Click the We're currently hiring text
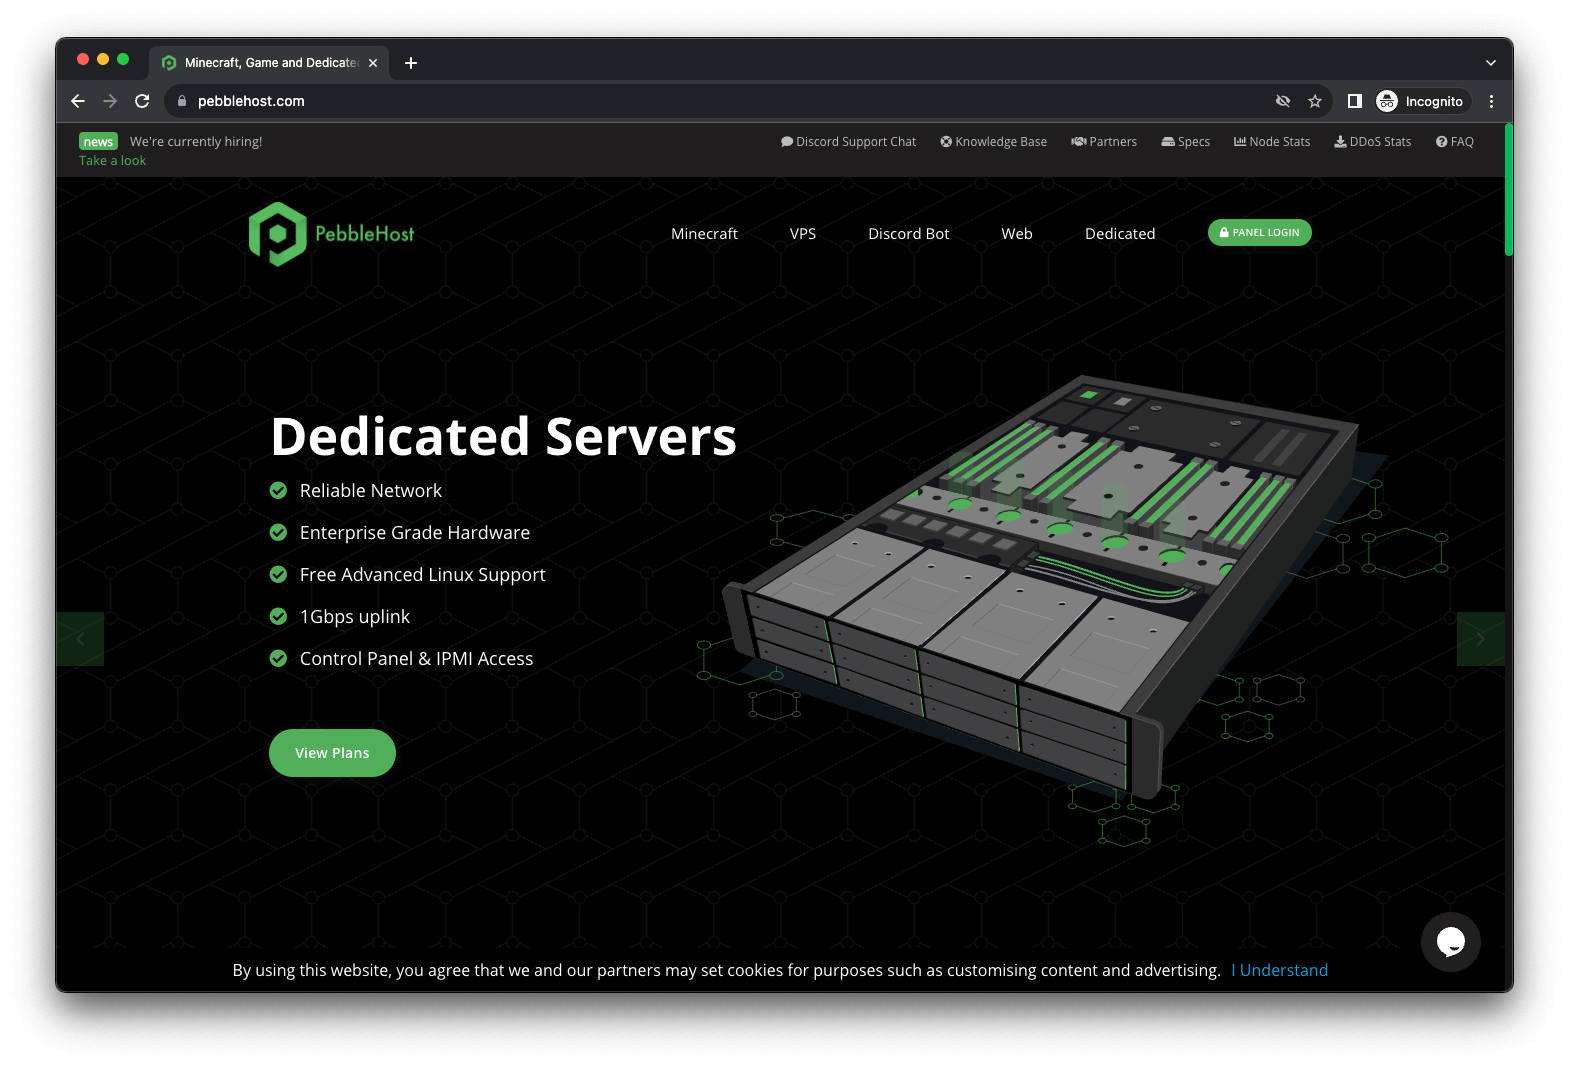Image resolution: width=1569 pixels, height=1066 pixels. pyautogui.click(x=196, y=142)
